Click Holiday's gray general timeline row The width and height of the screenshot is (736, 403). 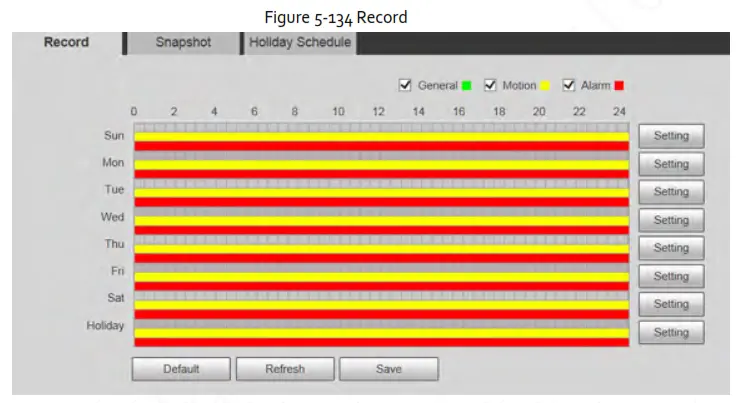(x=382, y=324)
